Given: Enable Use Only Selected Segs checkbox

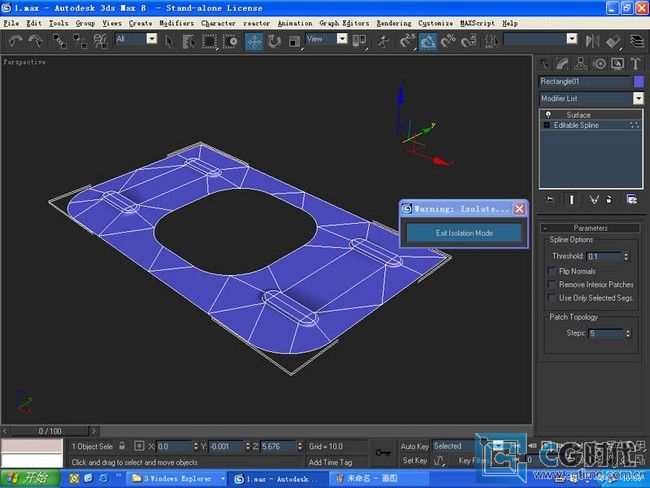Looking at the screenshot, I should coord(552,298).
